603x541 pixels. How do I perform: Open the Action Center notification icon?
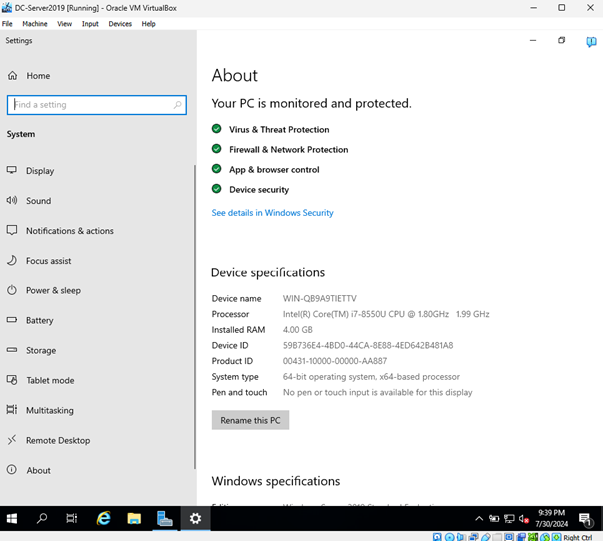(x=585, y=518)
